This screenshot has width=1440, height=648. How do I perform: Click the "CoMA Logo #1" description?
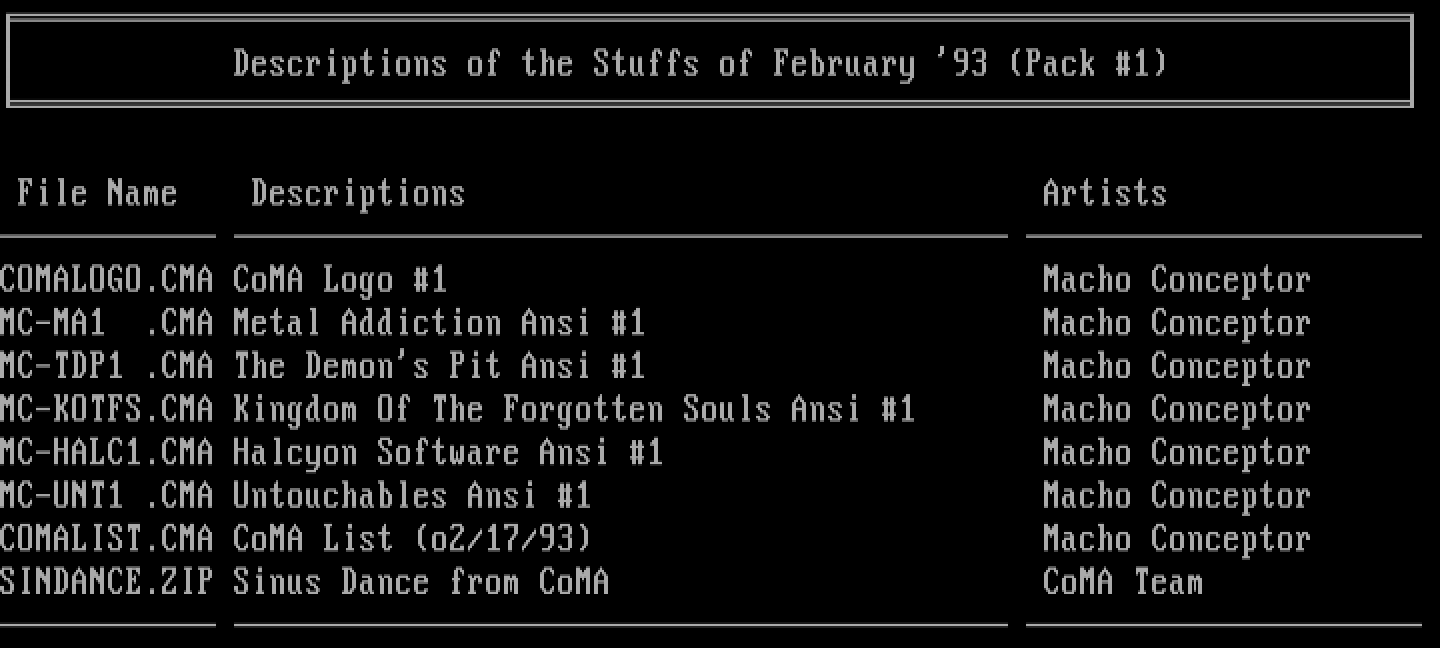339,280
